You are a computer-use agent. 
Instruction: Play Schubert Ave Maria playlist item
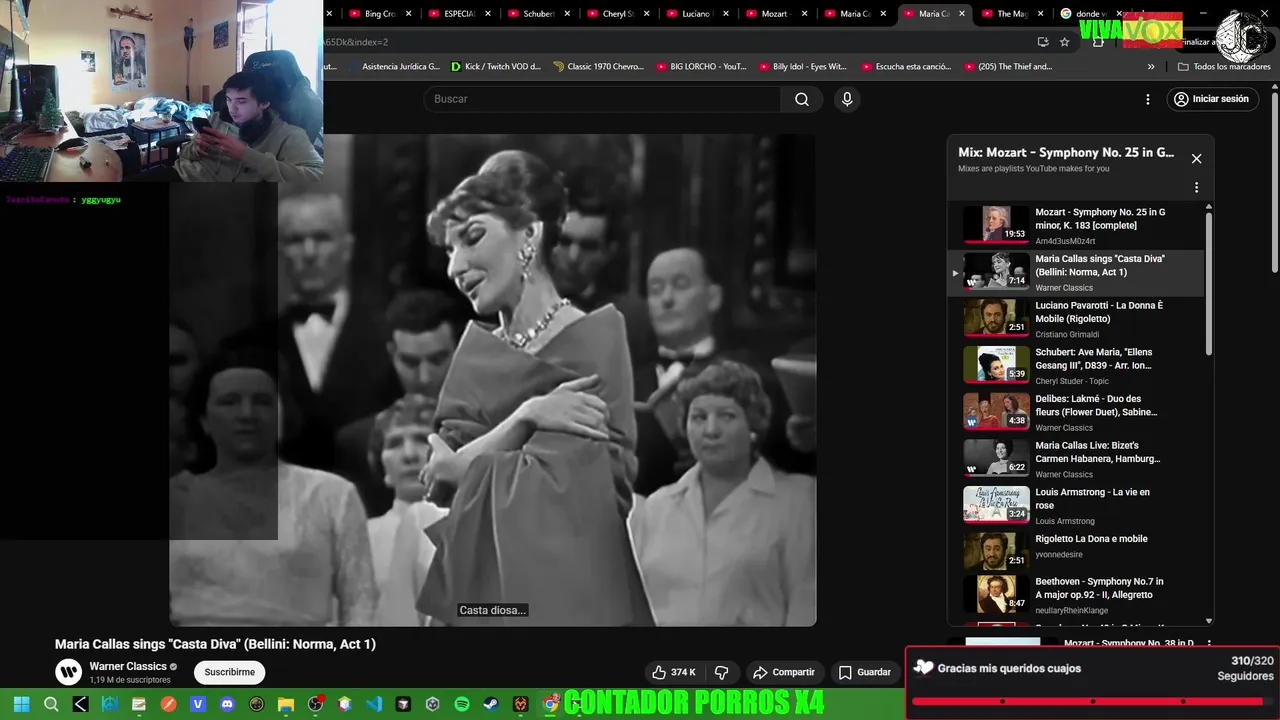tap(1076, 365)
